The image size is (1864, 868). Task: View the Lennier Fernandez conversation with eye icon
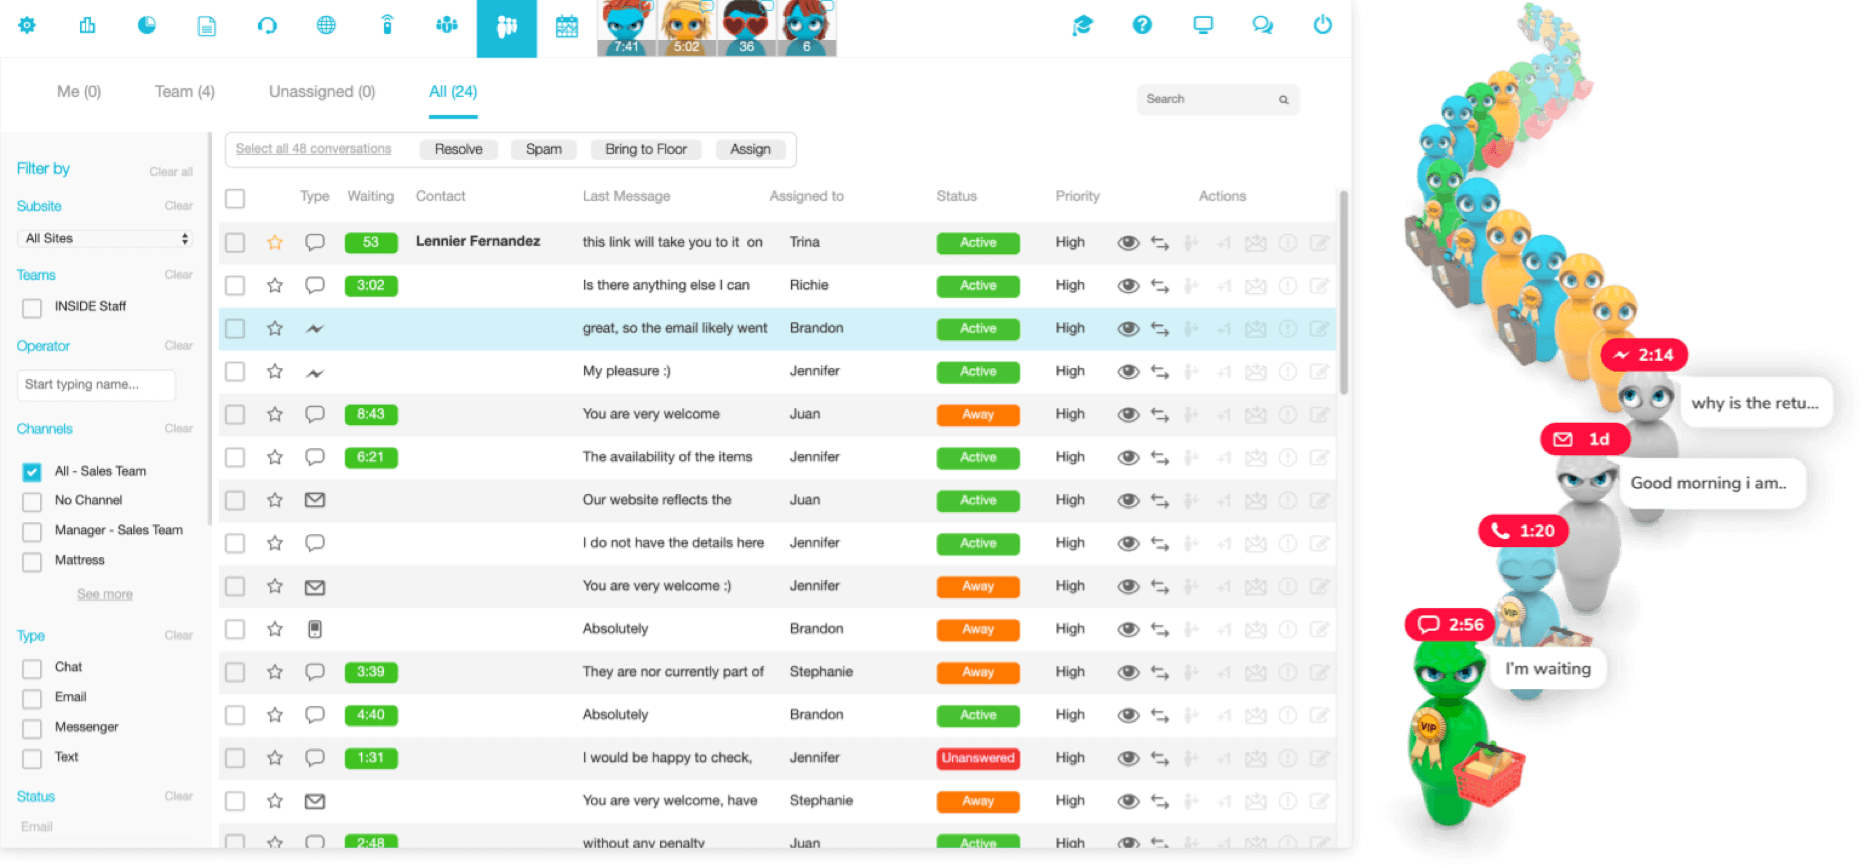[x=1129, y=242]
